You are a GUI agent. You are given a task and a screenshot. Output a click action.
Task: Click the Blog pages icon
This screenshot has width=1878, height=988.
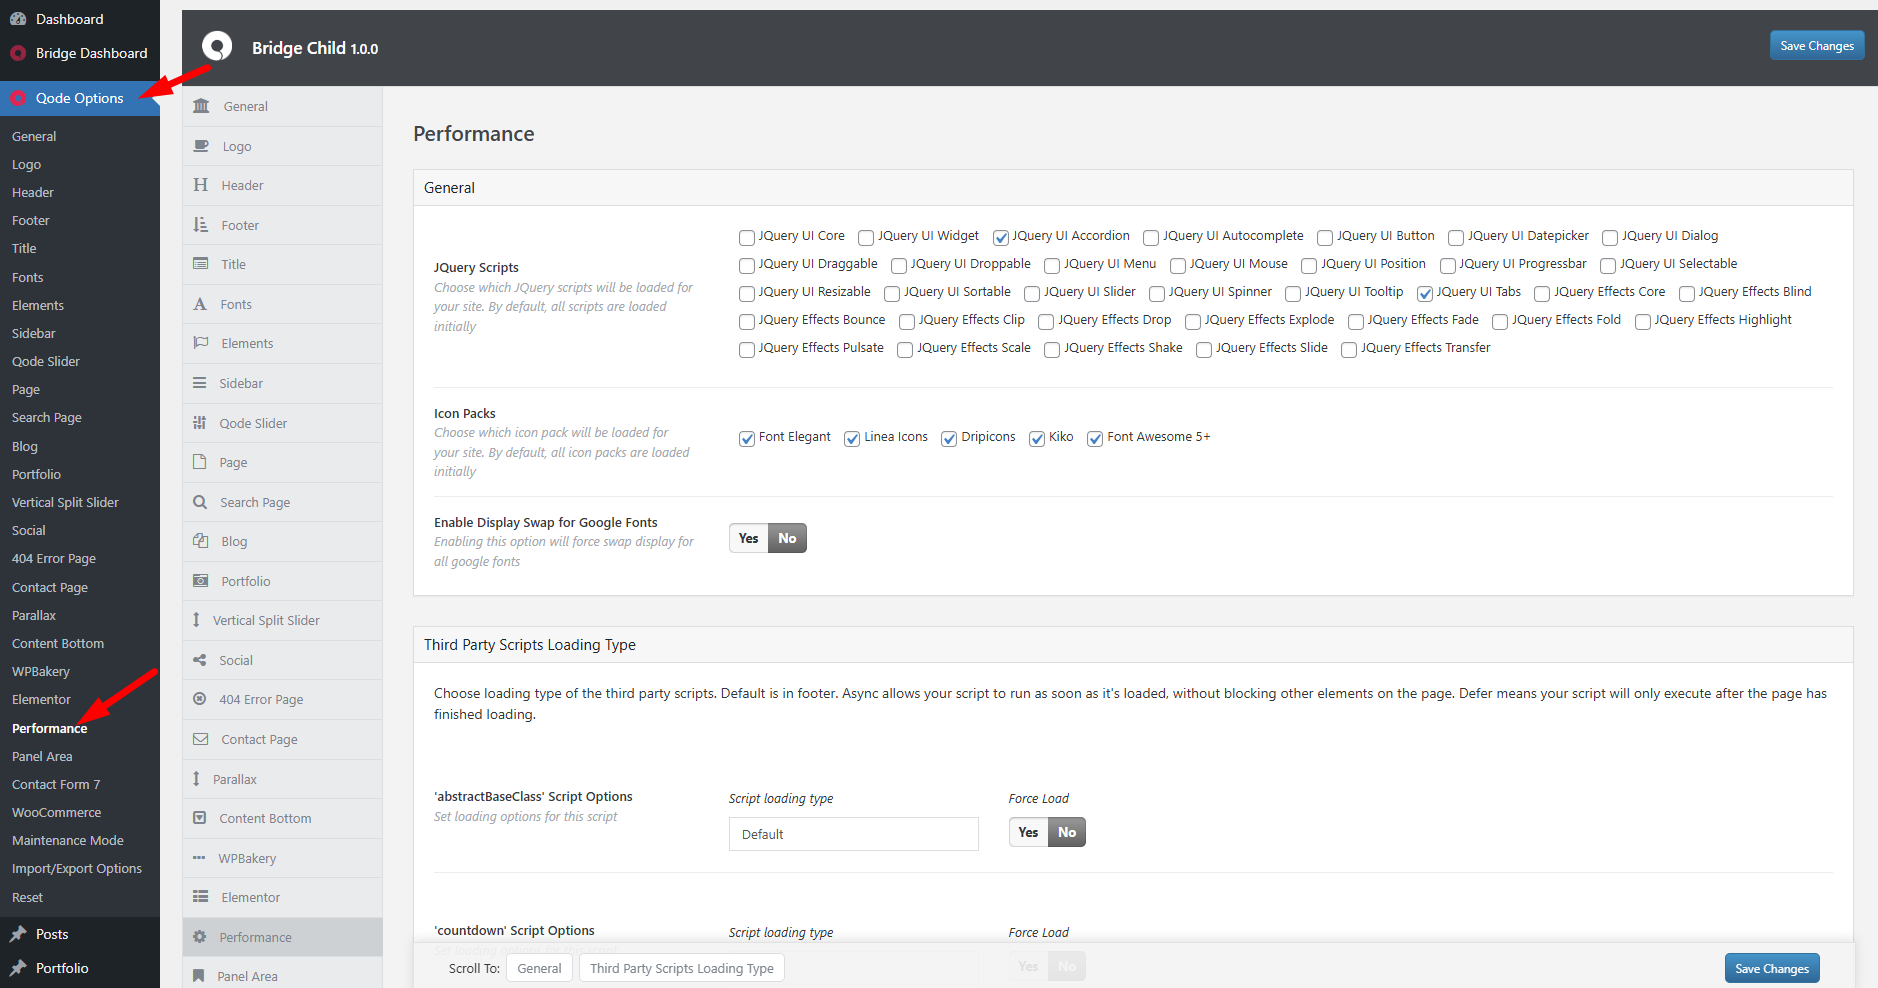(x=200, y=541)
